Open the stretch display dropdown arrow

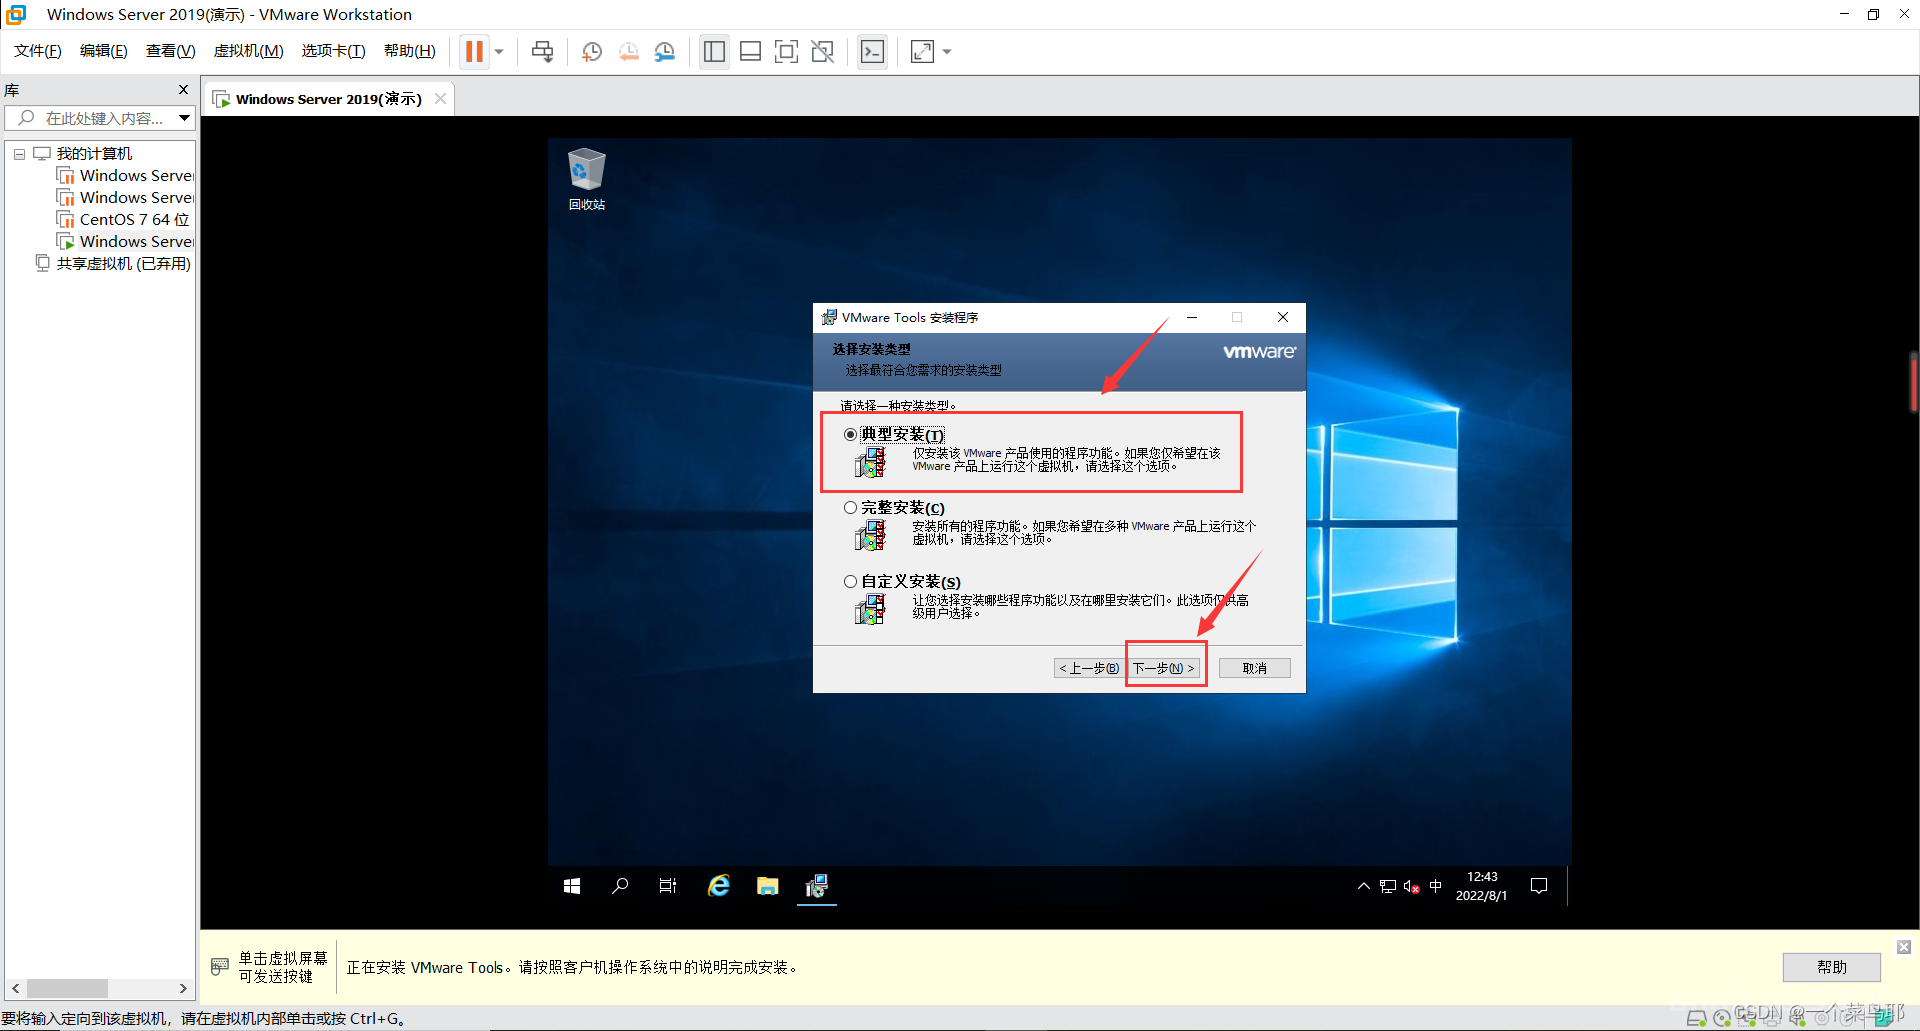click(947, 52)
